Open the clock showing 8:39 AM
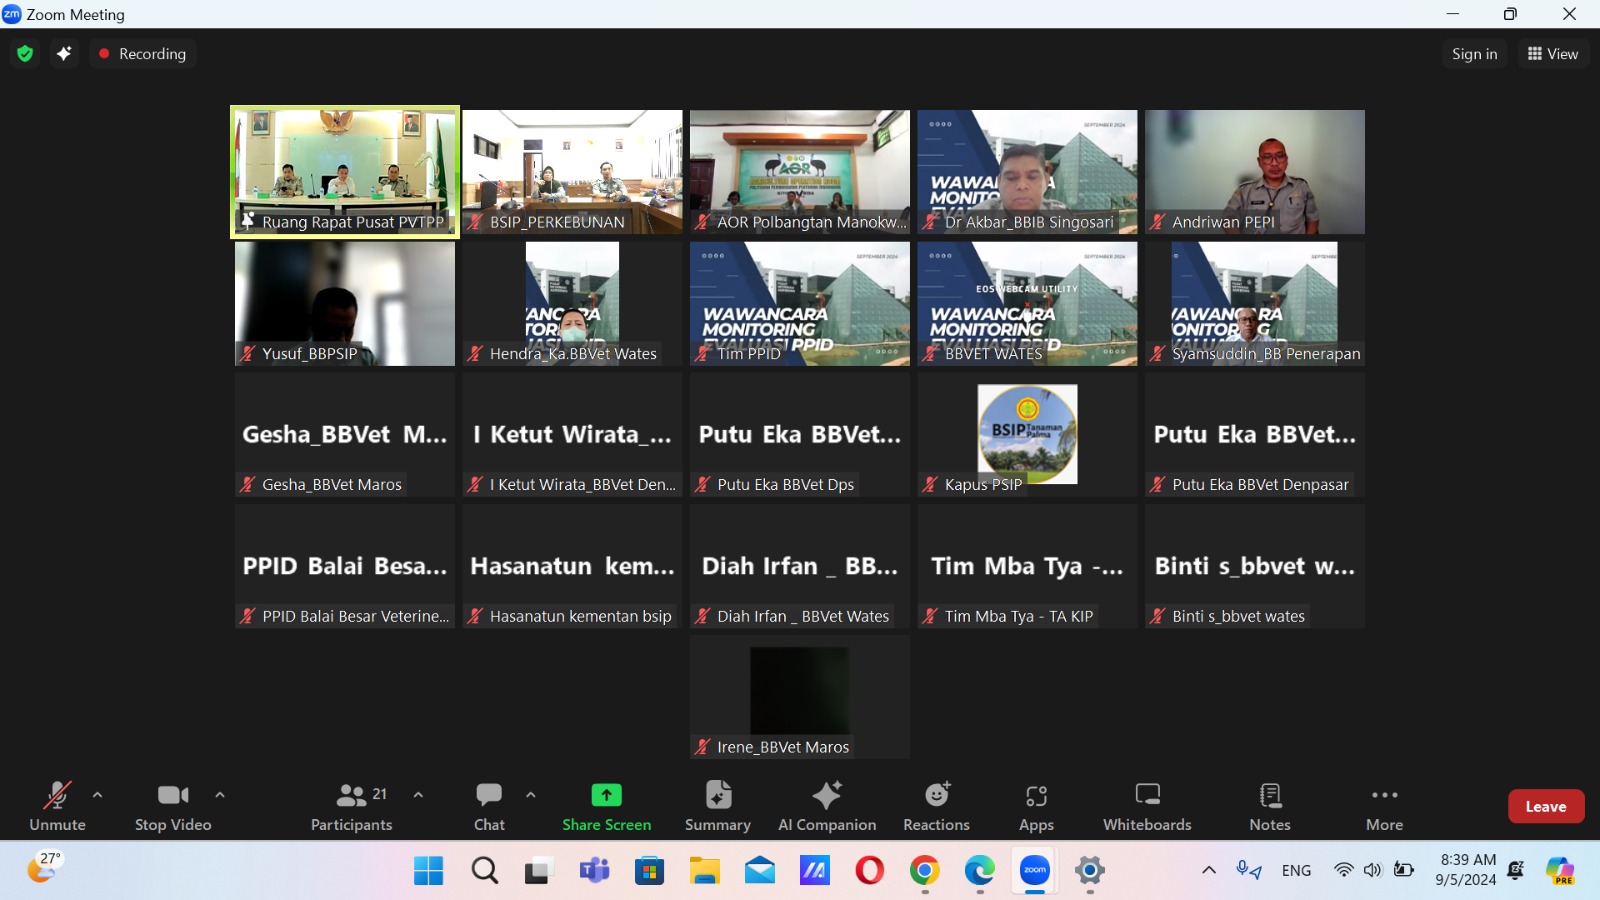Screen dimensions: 1600x900 pos(1467,870)
